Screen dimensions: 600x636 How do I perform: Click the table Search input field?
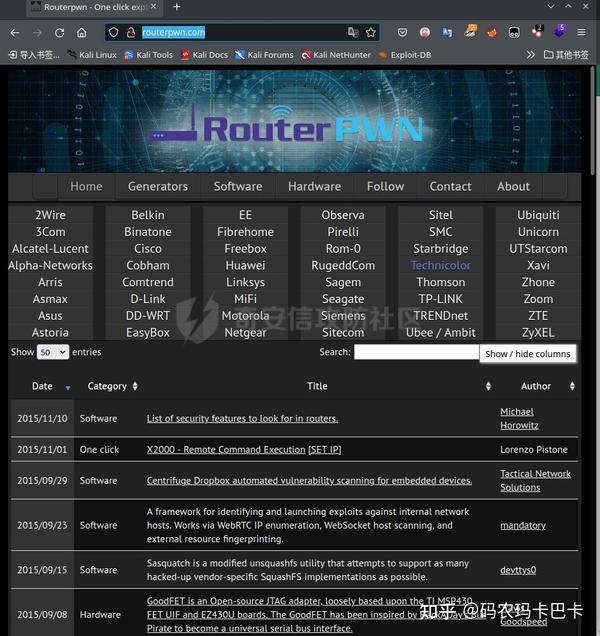[416, 352]
